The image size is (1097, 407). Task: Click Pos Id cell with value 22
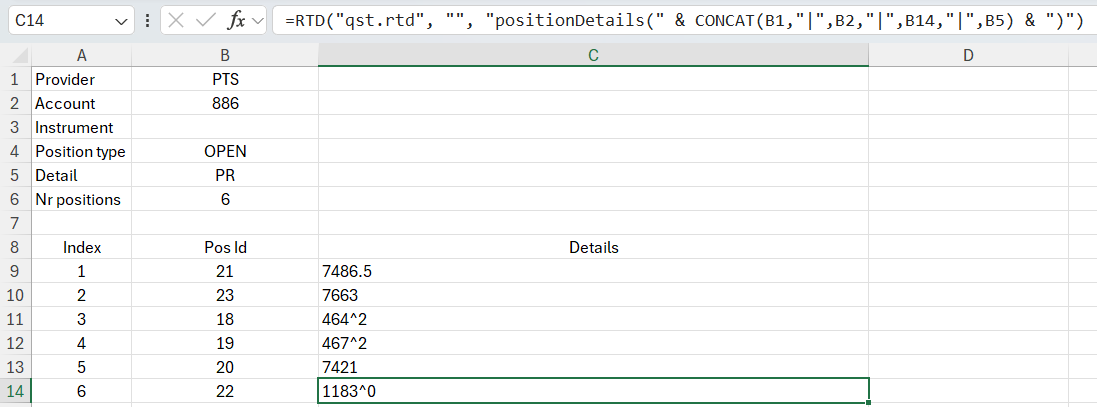pyautogui.click(x=225, y=391)
